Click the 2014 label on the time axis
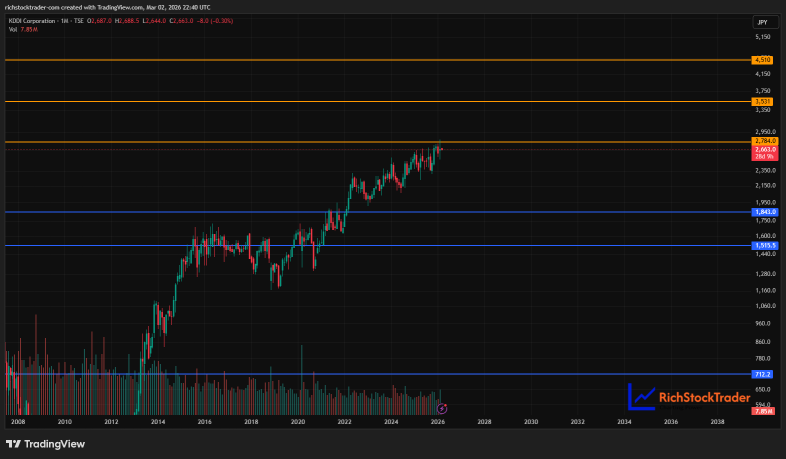The height and width of the screenshot is (459, 786). click(158, 422)
